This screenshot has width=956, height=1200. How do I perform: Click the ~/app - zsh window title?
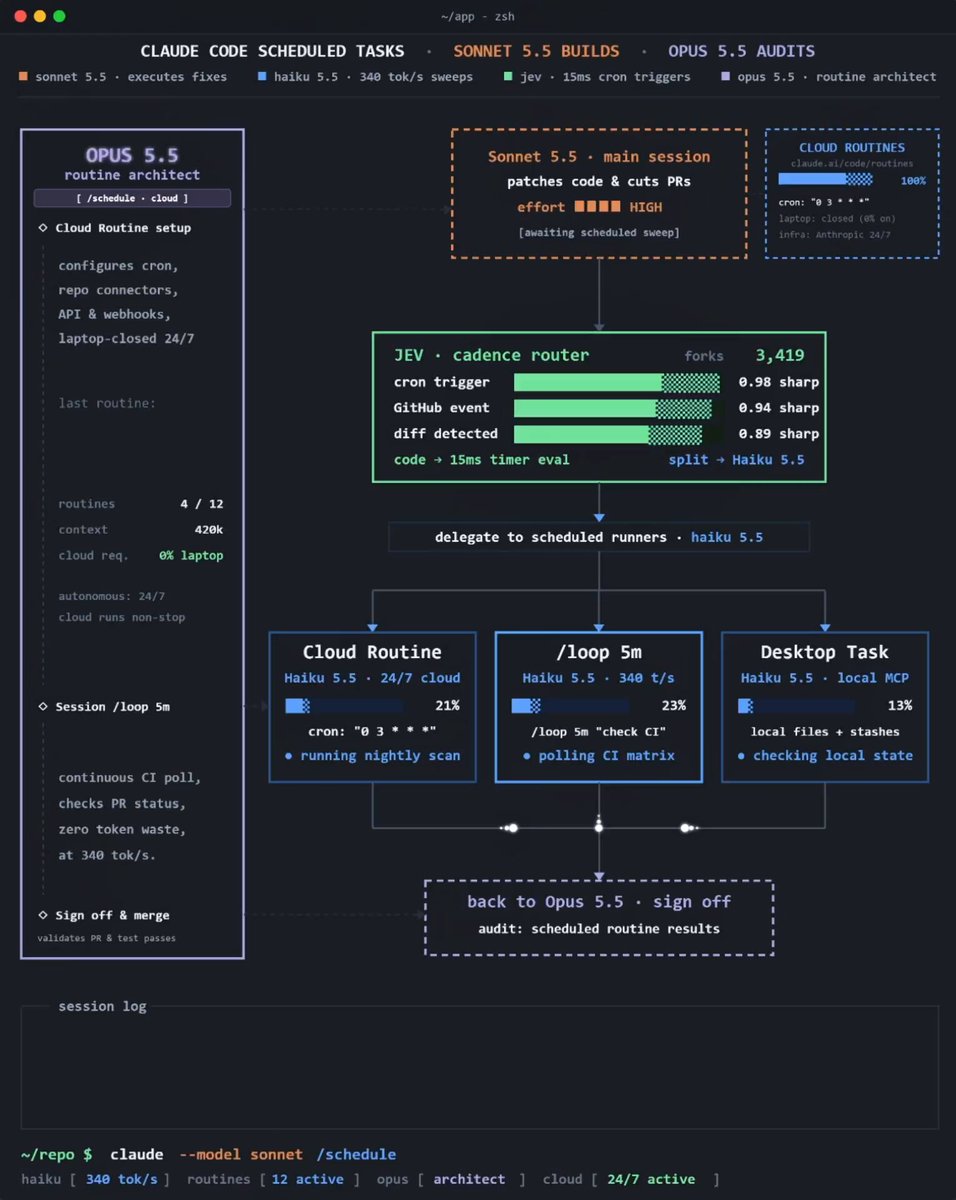pos(478,16)
